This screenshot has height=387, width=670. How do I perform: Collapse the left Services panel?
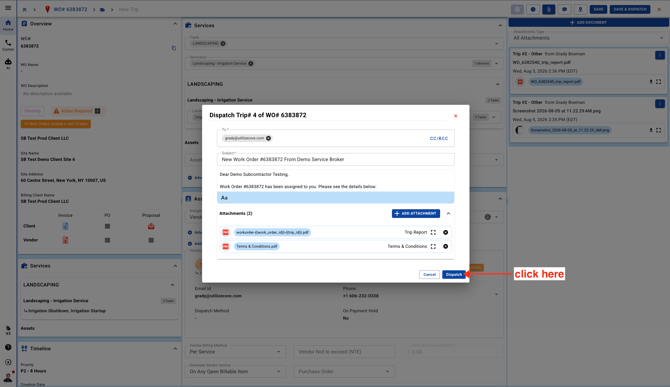point(175,266)
